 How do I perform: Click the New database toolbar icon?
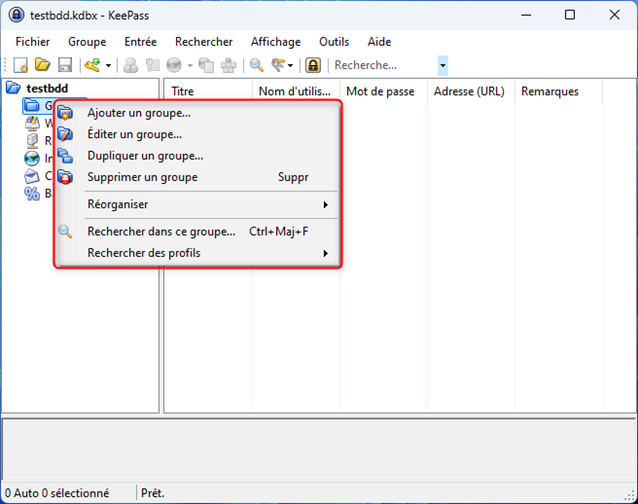click(x=20, y=65)
